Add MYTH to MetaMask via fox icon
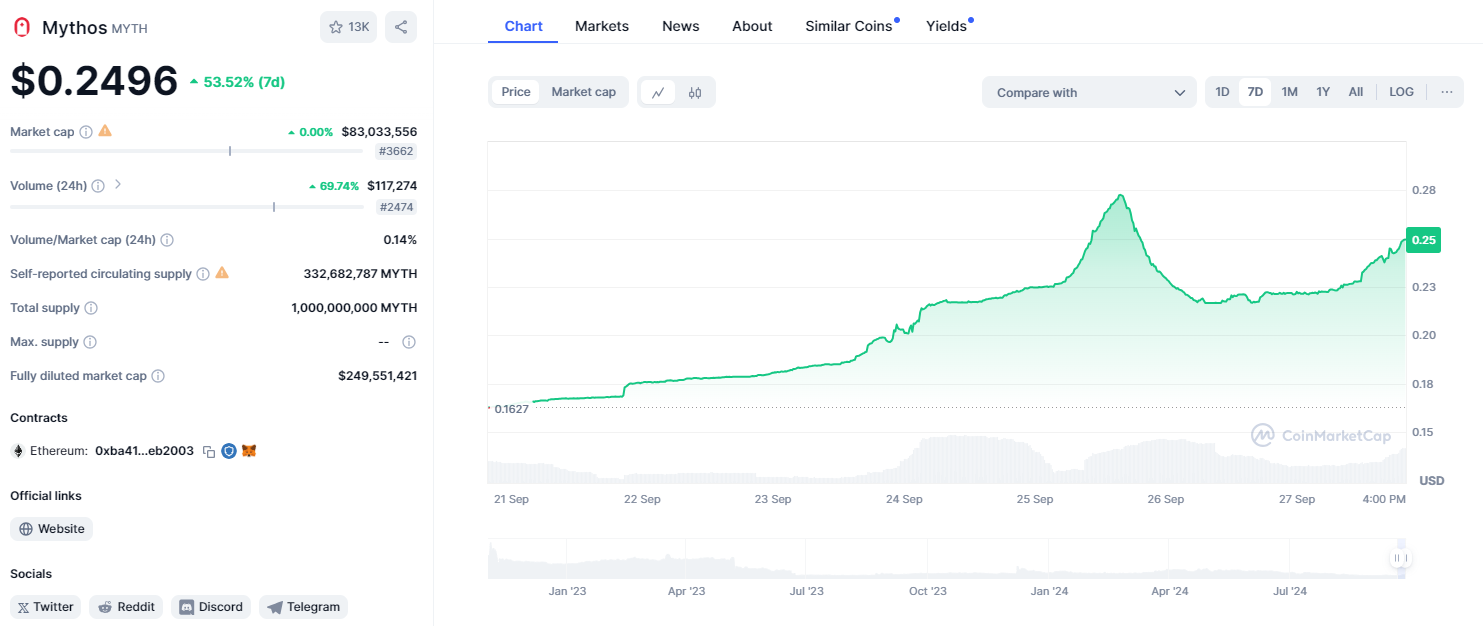Screen dimensions: 1483x626 tap(249, 450)
